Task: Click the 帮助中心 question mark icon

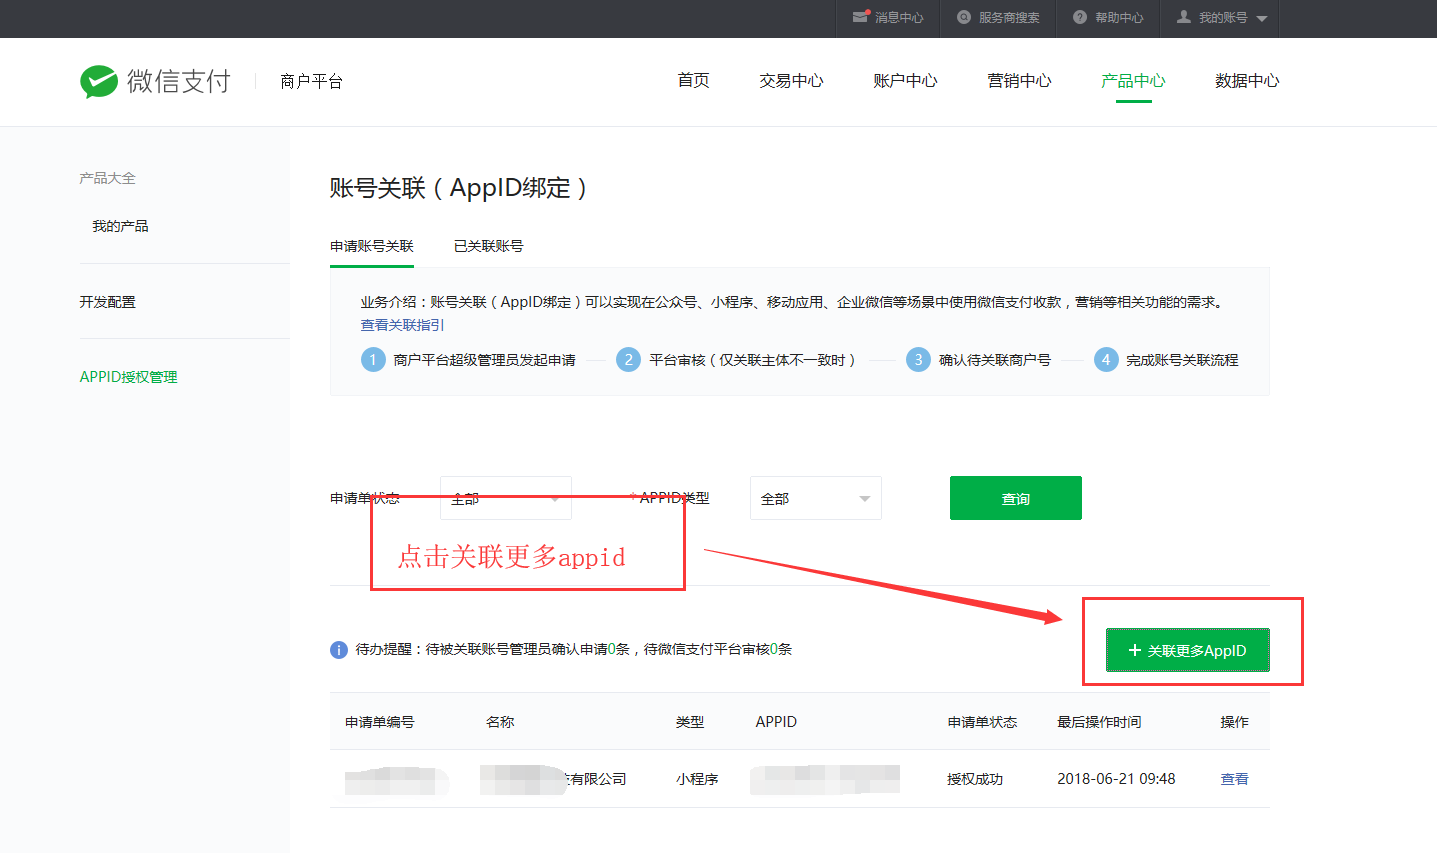Action: click(x=1080, y=17)
